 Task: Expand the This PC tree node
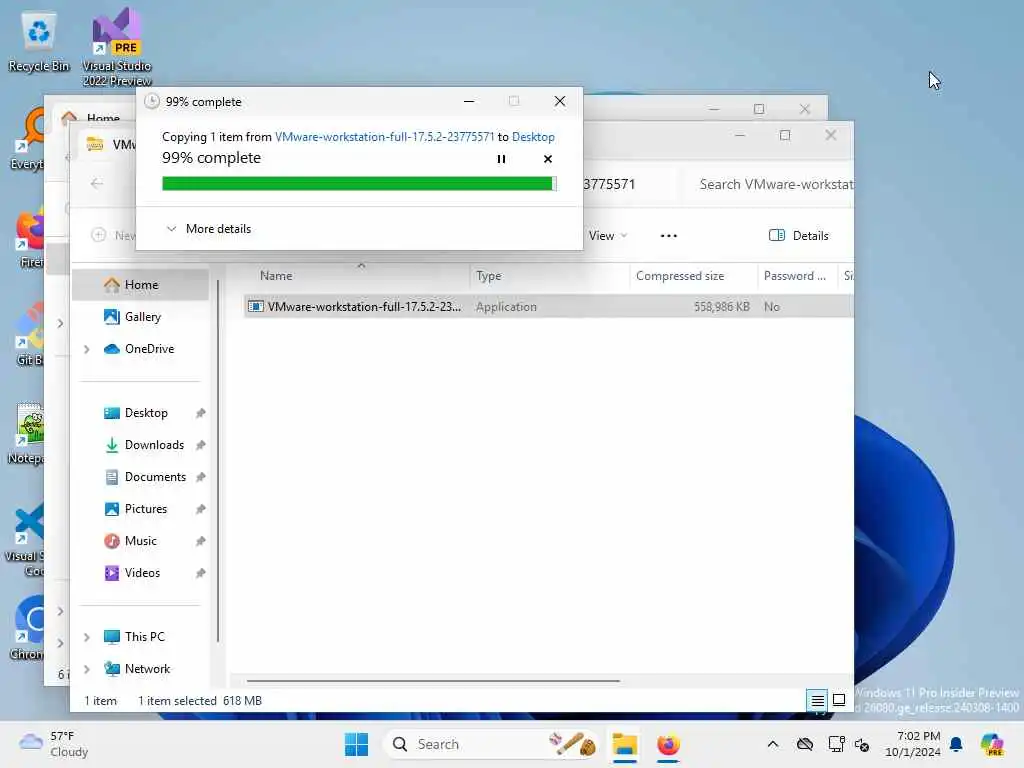coord(87,637)
